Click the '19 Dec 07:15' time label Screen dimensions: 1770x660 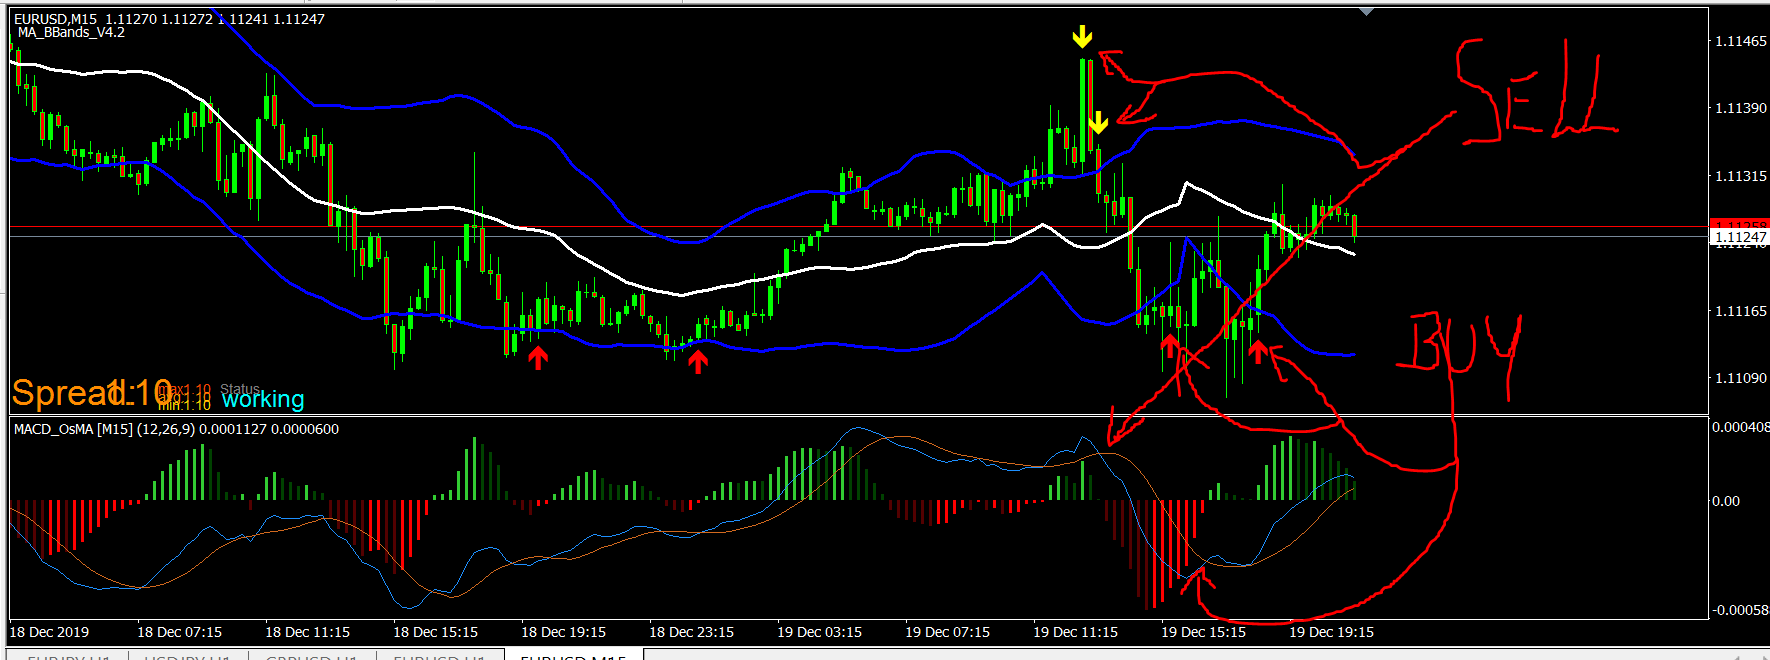[x=947, y=632]
